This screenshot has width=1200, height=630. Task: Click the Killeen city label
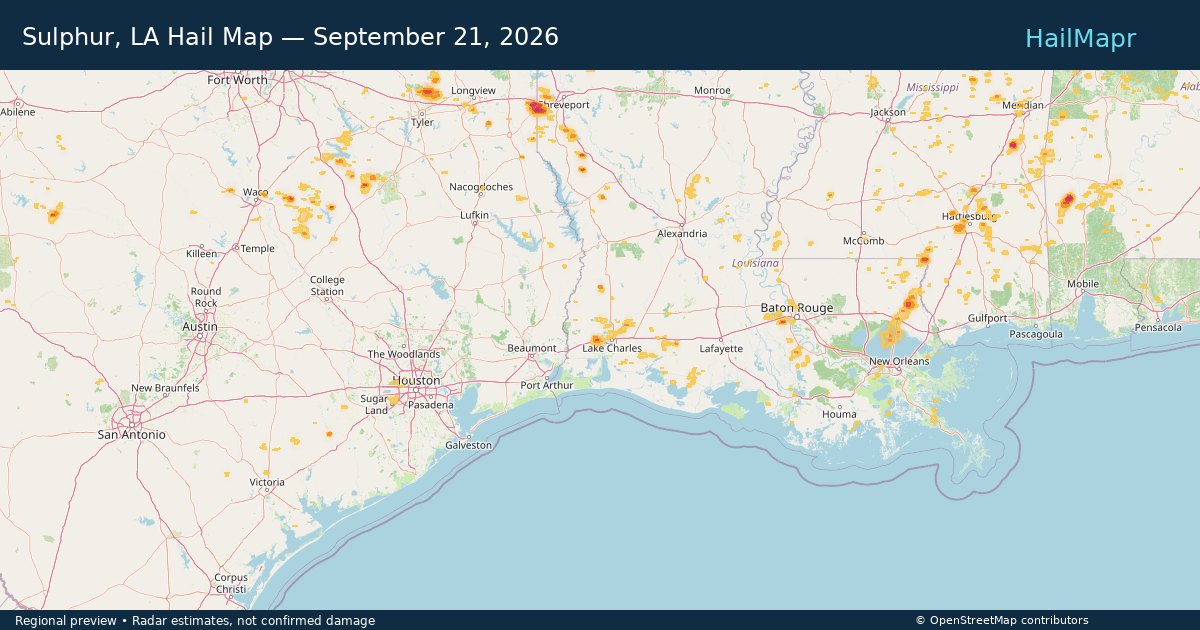[x=201, y=254]
